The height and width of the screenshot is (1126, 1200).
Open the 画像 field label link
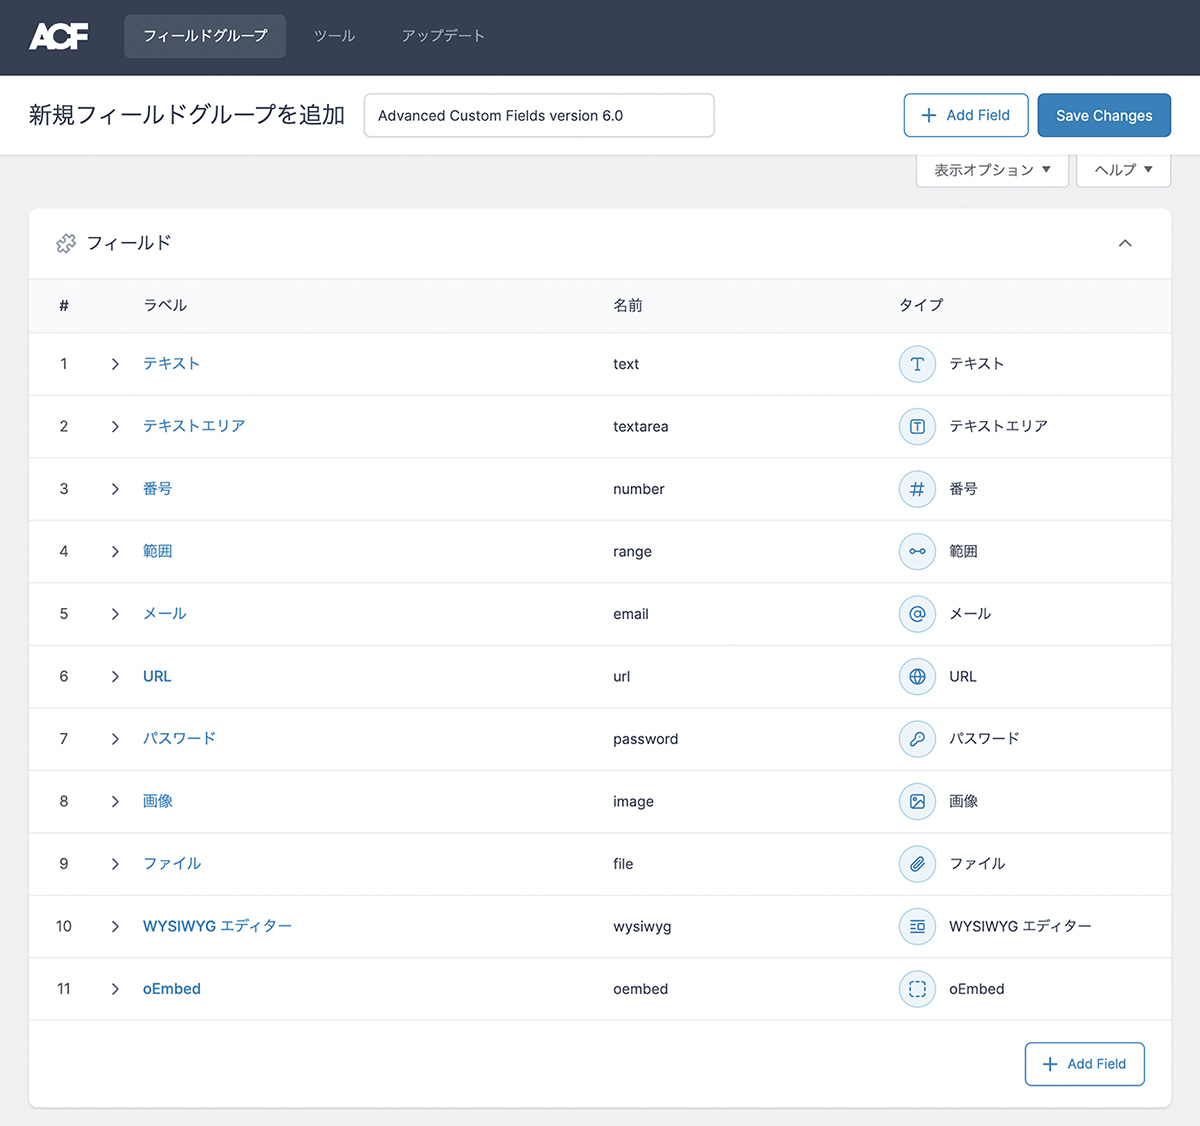(x=157, y=801)
